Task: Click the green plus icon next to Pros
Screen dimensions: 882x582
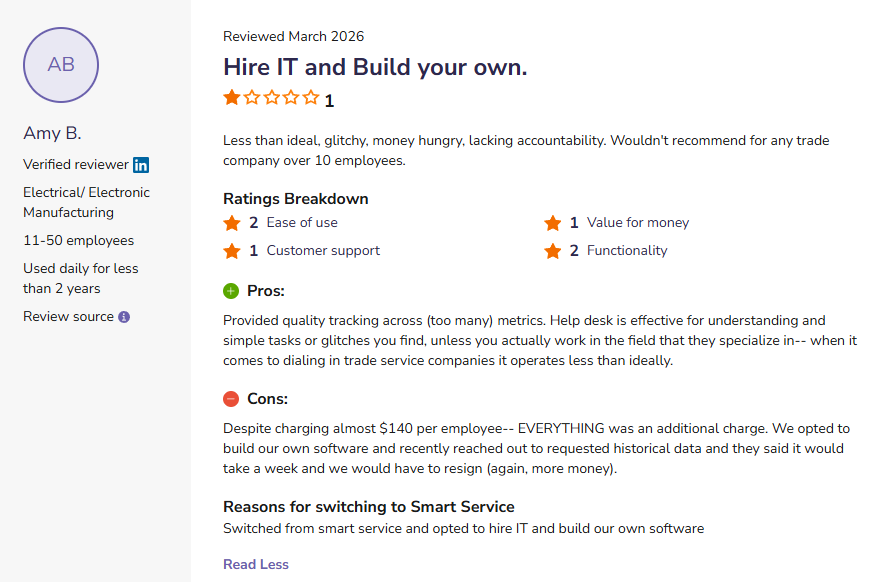Action: click(x=231, y=290)
